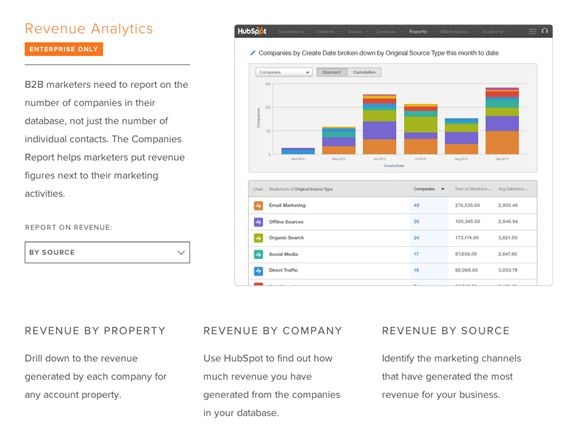Click the teal Social Media icon
The image size is (580, 443).
(x=259, y=254)
